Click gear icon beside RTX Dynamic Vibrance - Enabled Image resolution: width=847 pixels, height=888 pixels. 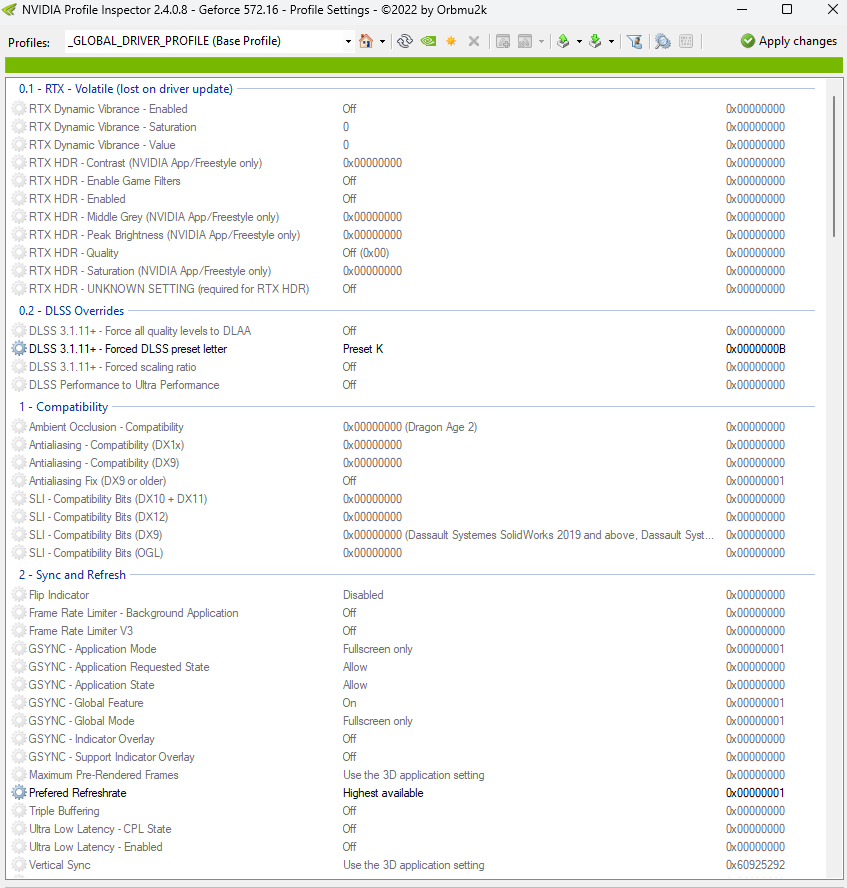point(19,109)
